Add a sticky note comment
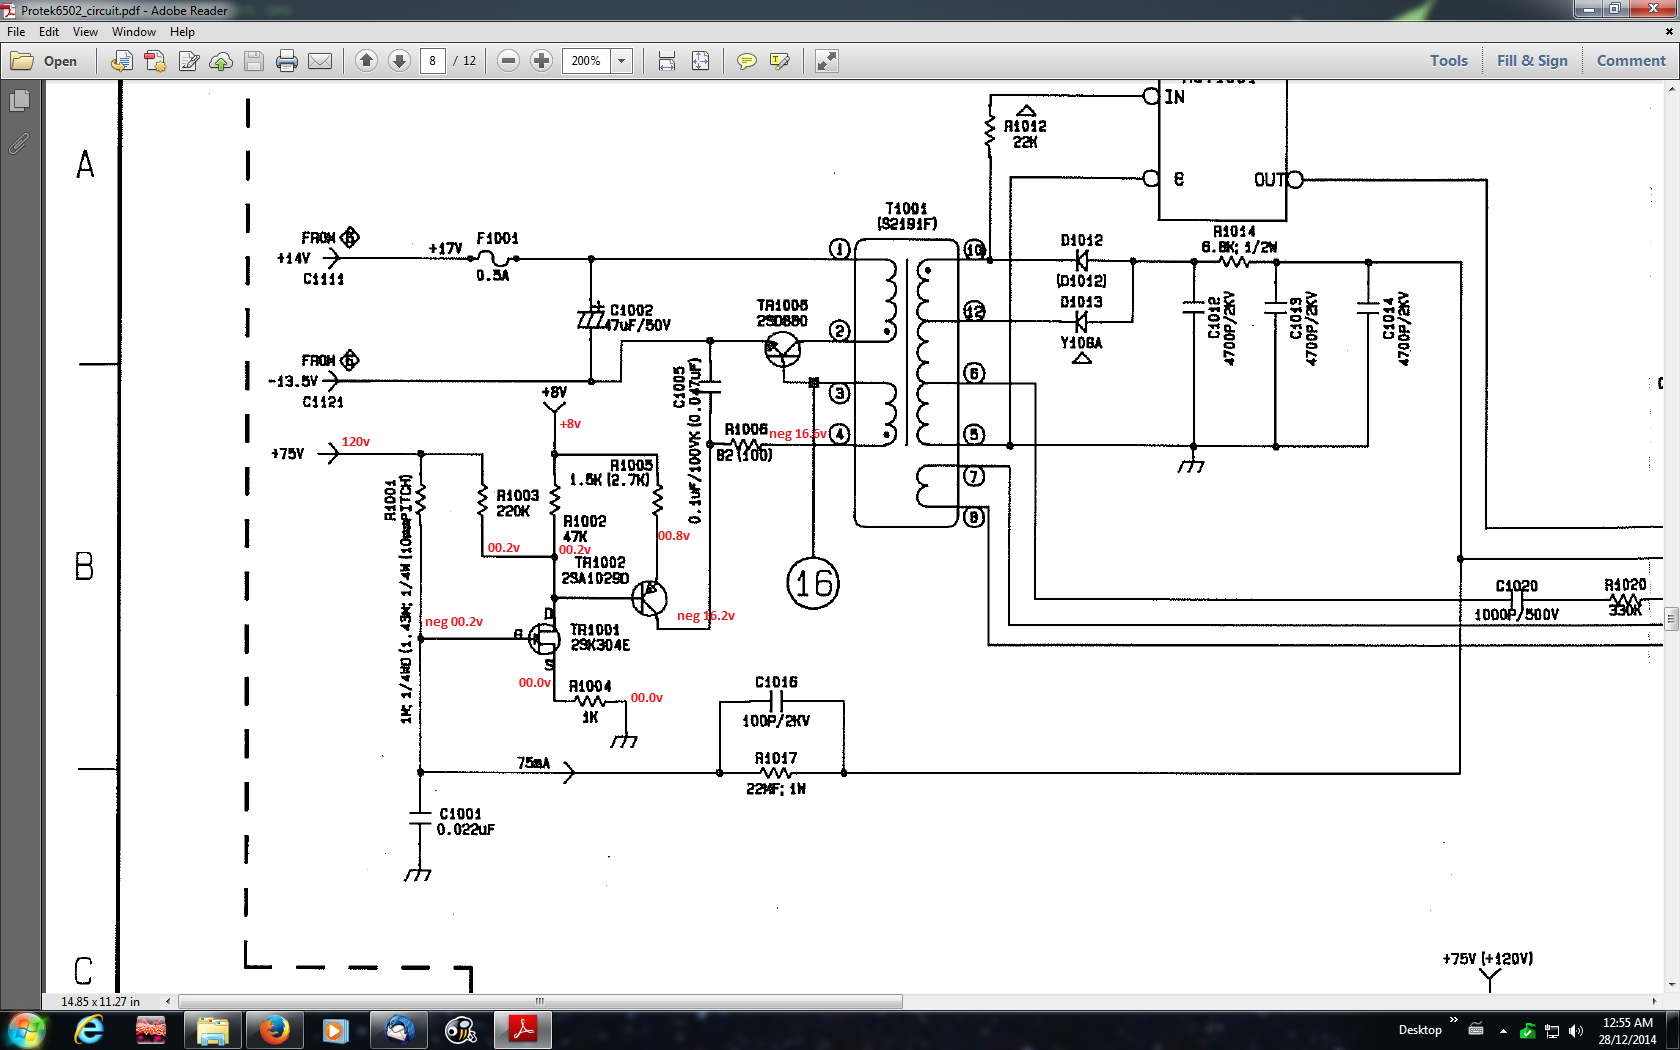Viewport: 1680px width, 1050px height. pyautogui.click(x=746, y=61)
